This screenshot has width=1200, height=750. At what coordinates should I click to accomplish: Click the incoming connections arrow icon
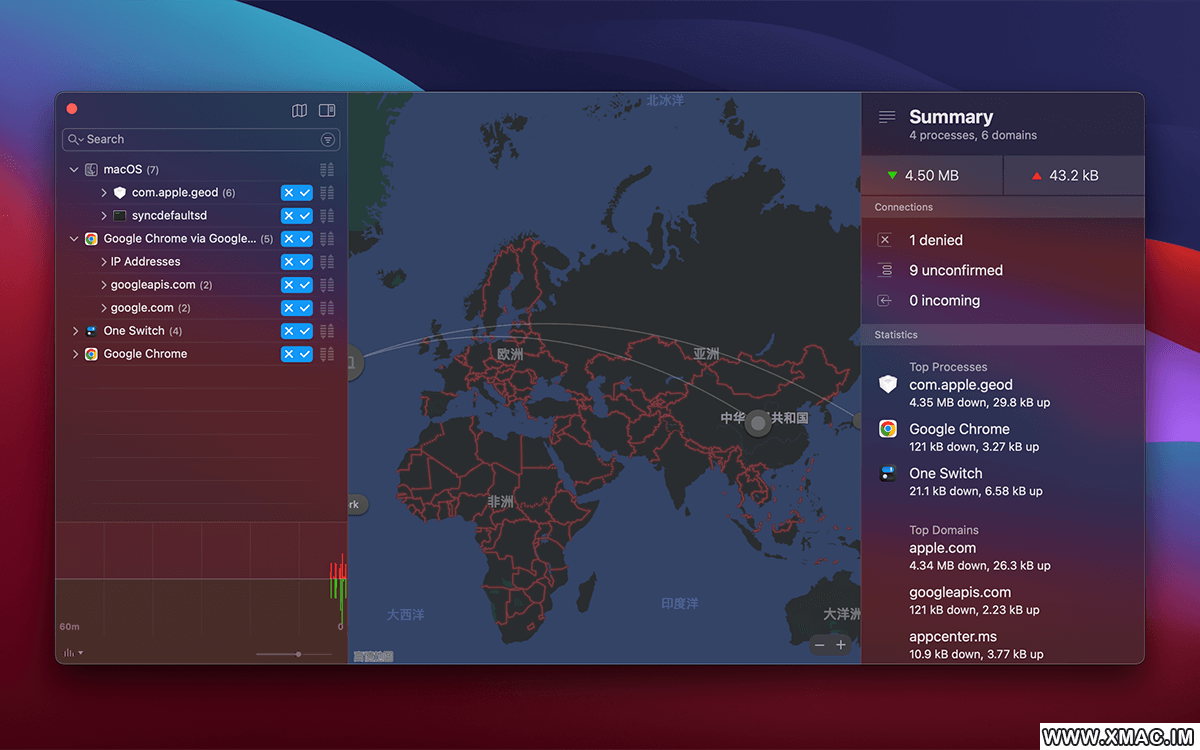884,300
